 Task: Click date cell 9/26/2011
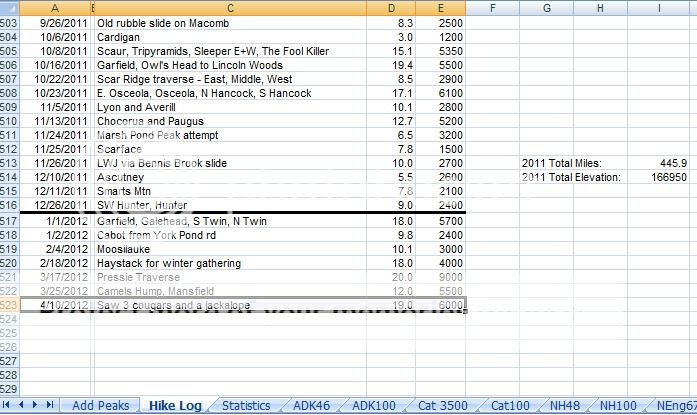click(55, 23)
